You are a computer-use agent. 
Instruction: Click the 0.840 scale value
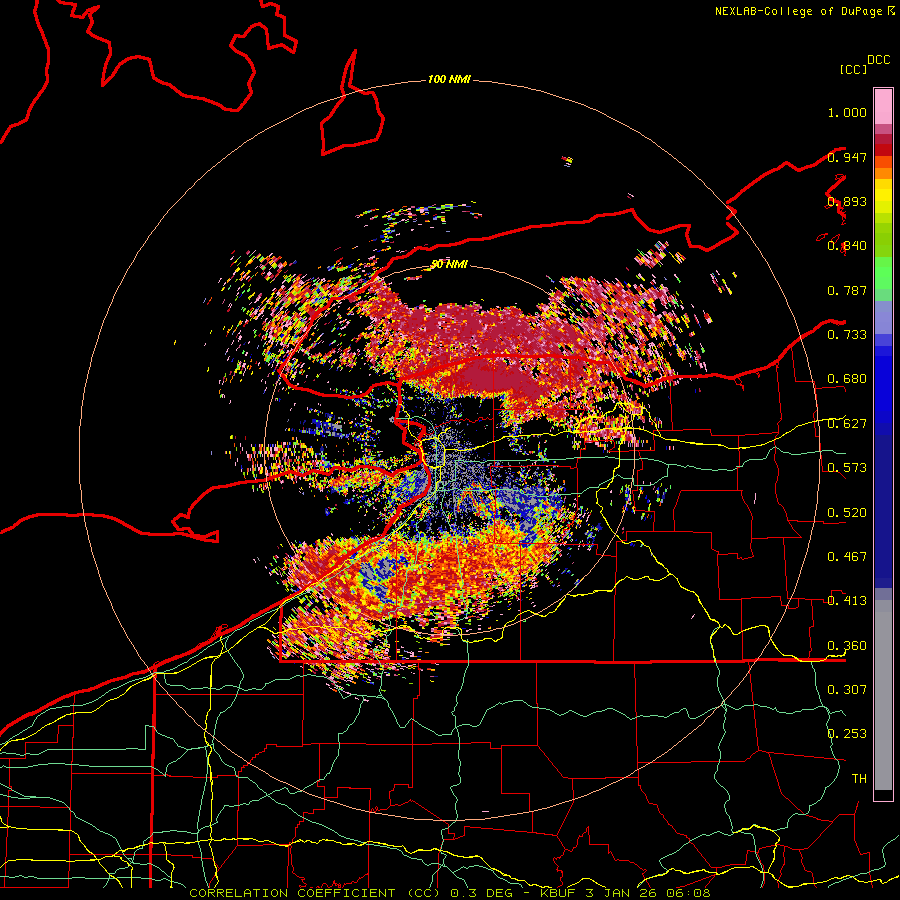click(847, 246)
